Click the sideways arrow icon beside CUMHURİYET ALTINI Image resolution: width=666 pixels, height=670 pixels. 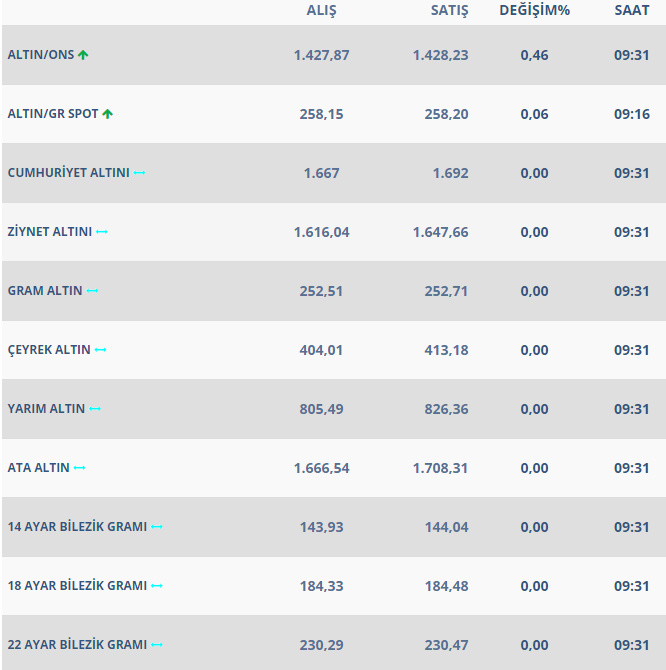click(139, 173)
